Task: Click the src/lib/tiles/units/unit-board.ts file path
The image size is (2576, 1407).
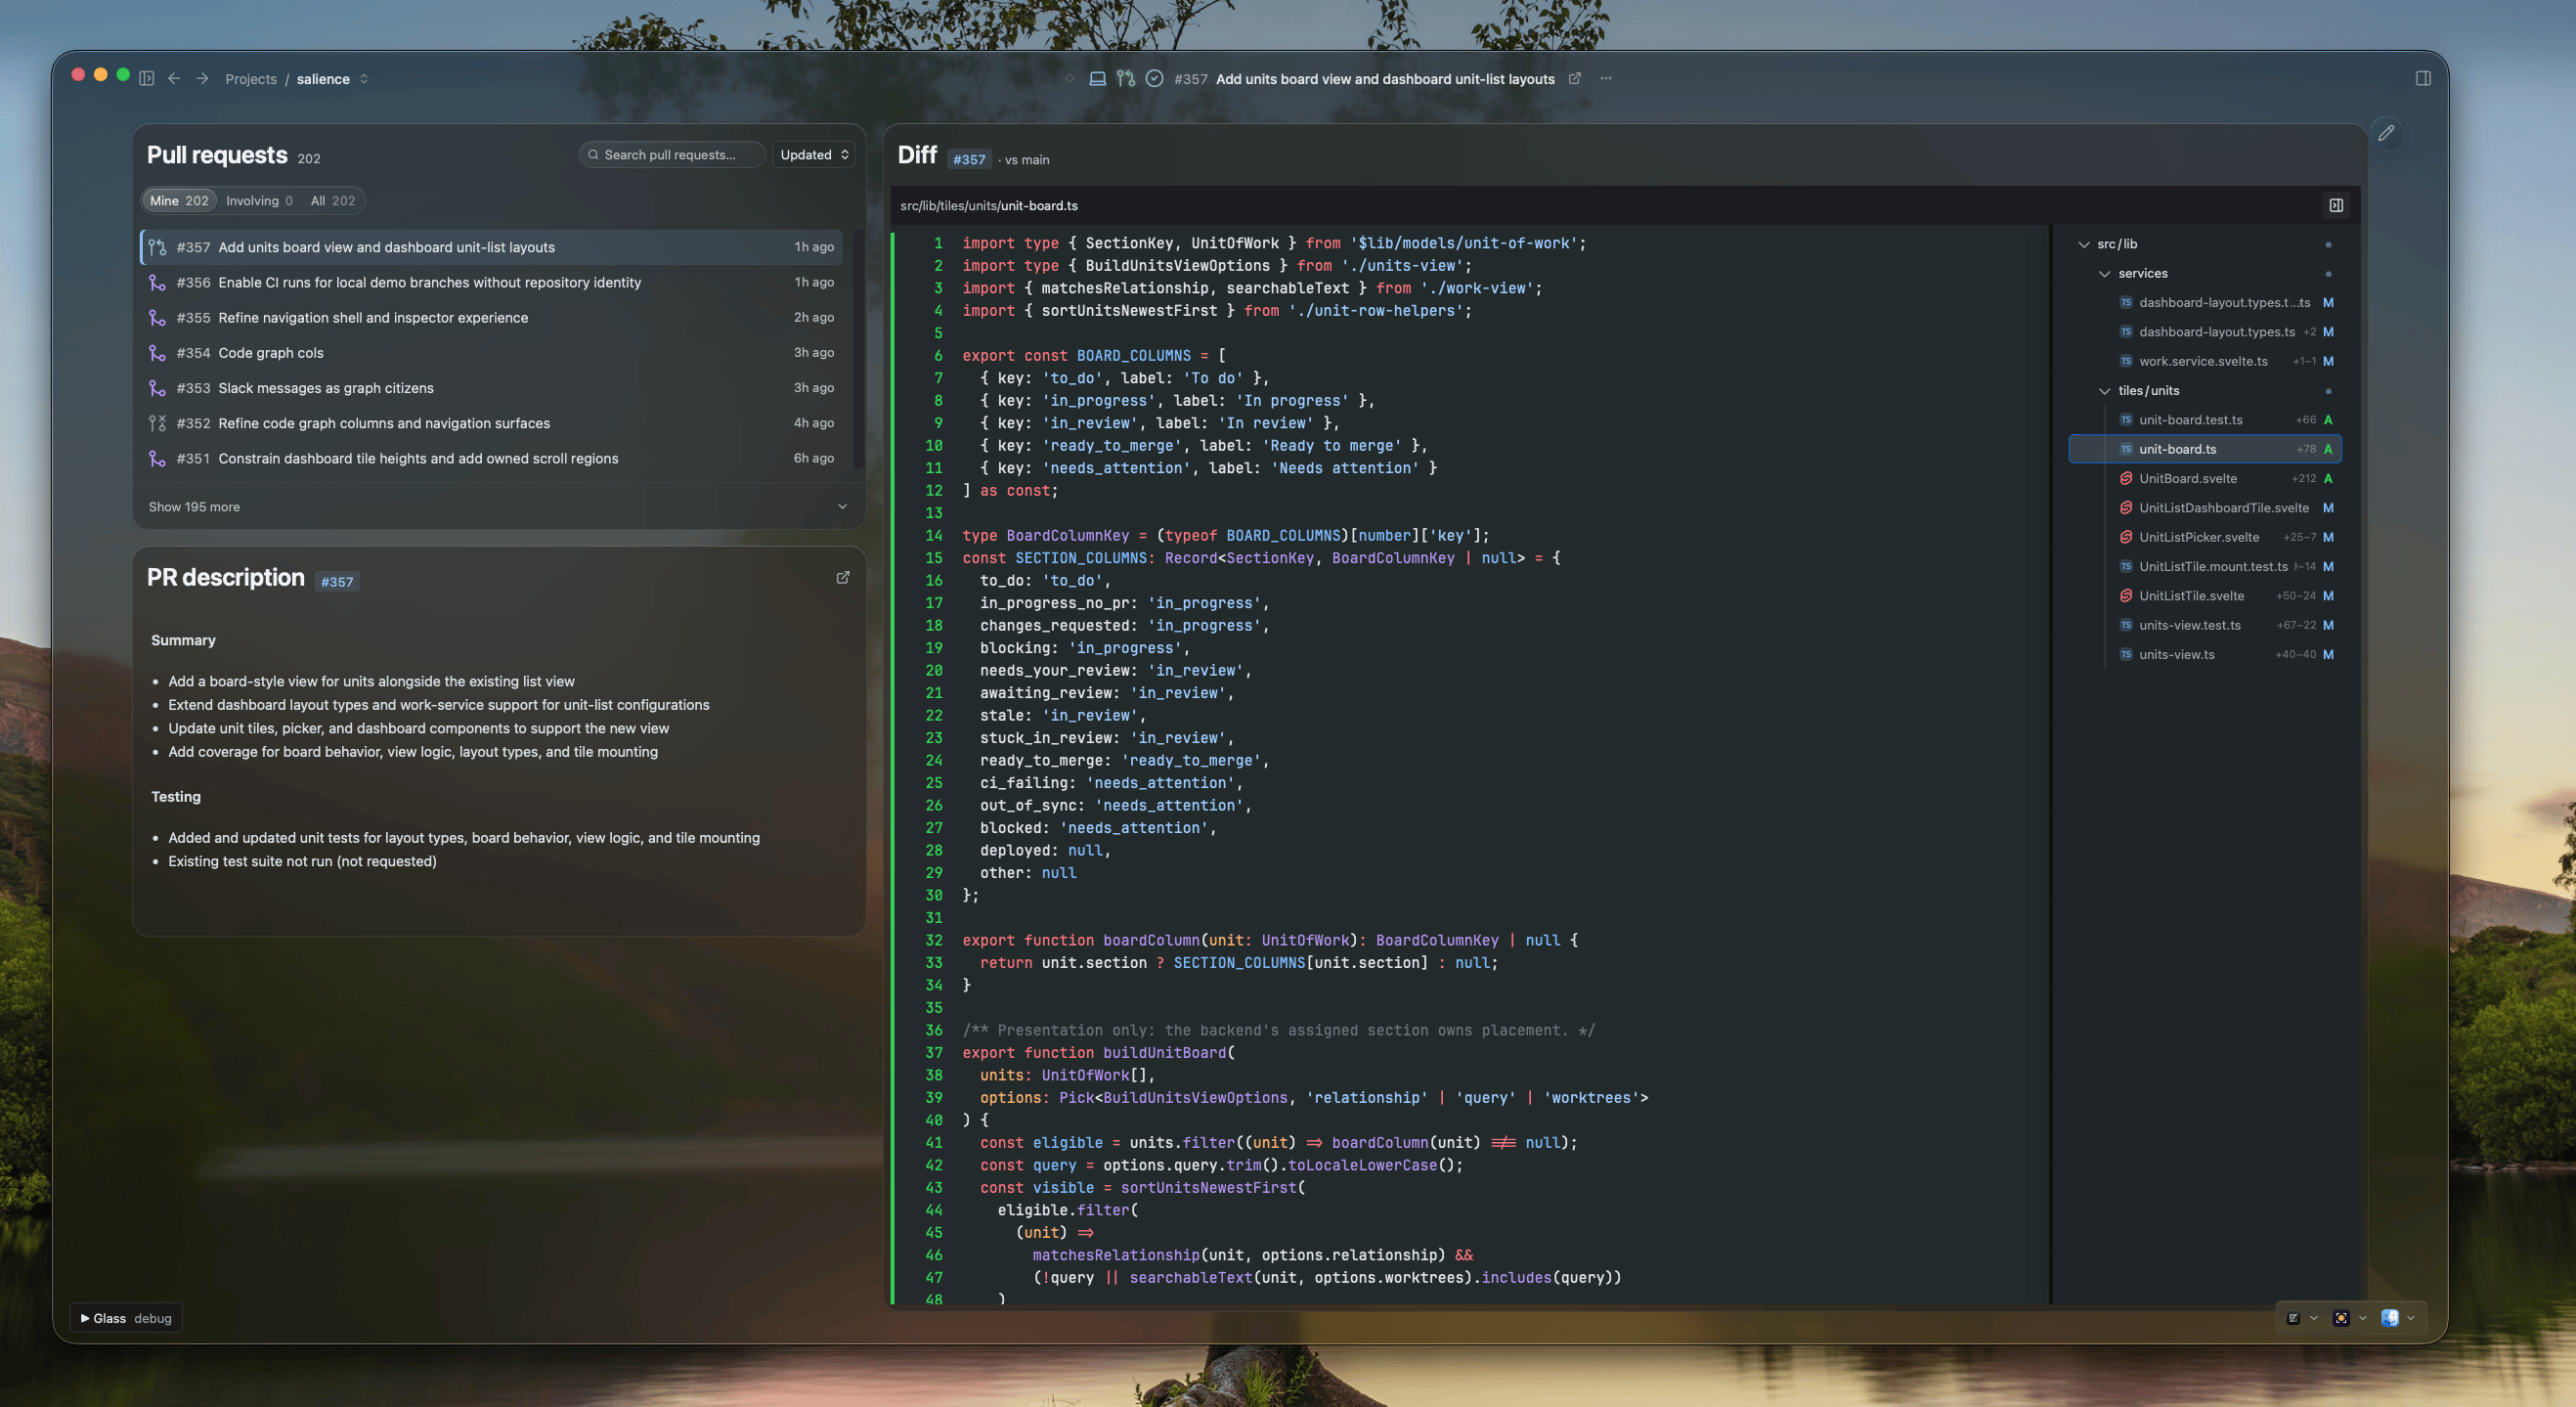Action: pos(988,206)
